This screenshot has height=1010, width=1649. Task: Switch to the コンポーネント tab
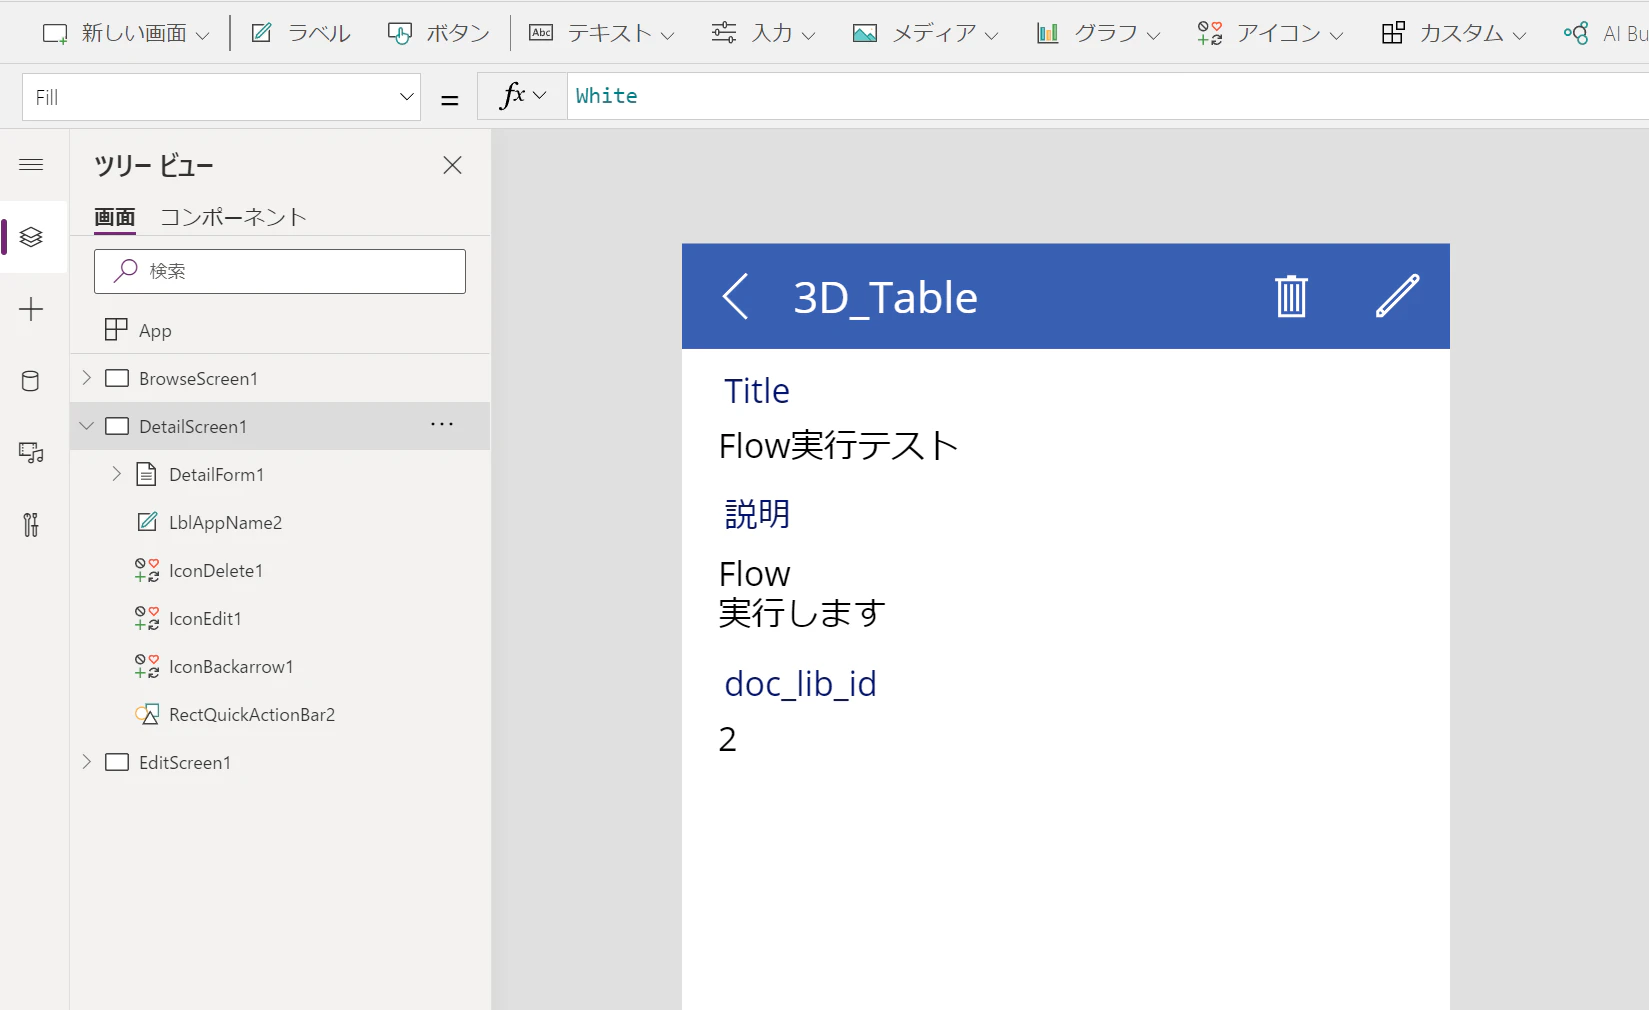point(233,217)
